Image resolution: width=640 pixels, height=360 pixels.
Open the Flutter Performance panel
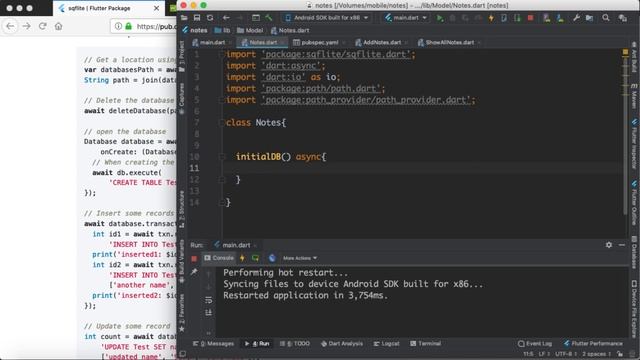593,344
